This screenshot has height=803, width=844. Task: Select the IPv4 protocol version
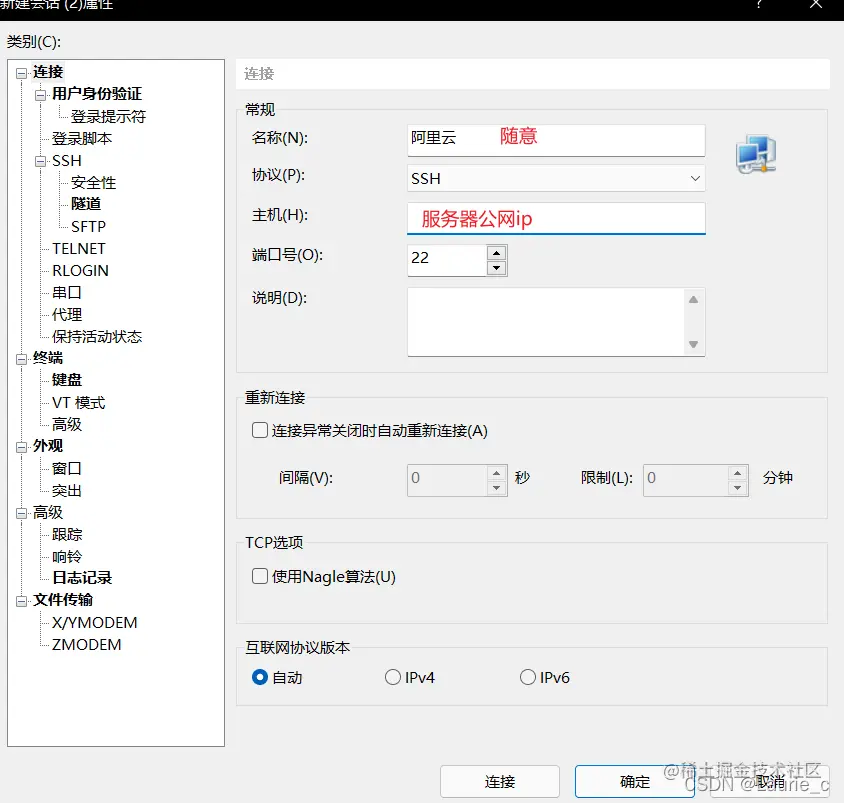click(393, 677)
